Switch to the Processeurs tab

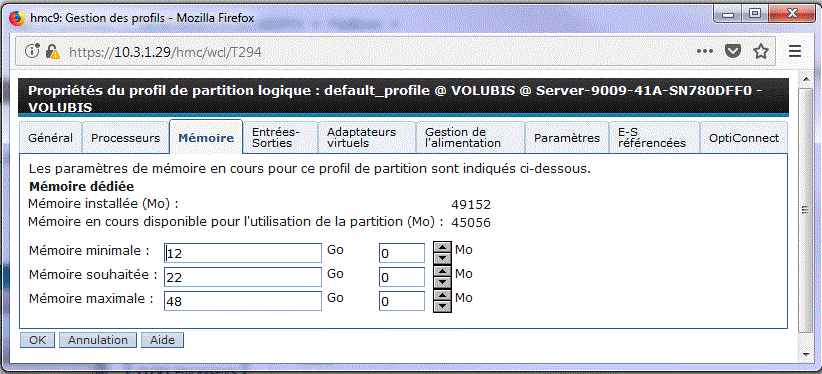[125, 138]
